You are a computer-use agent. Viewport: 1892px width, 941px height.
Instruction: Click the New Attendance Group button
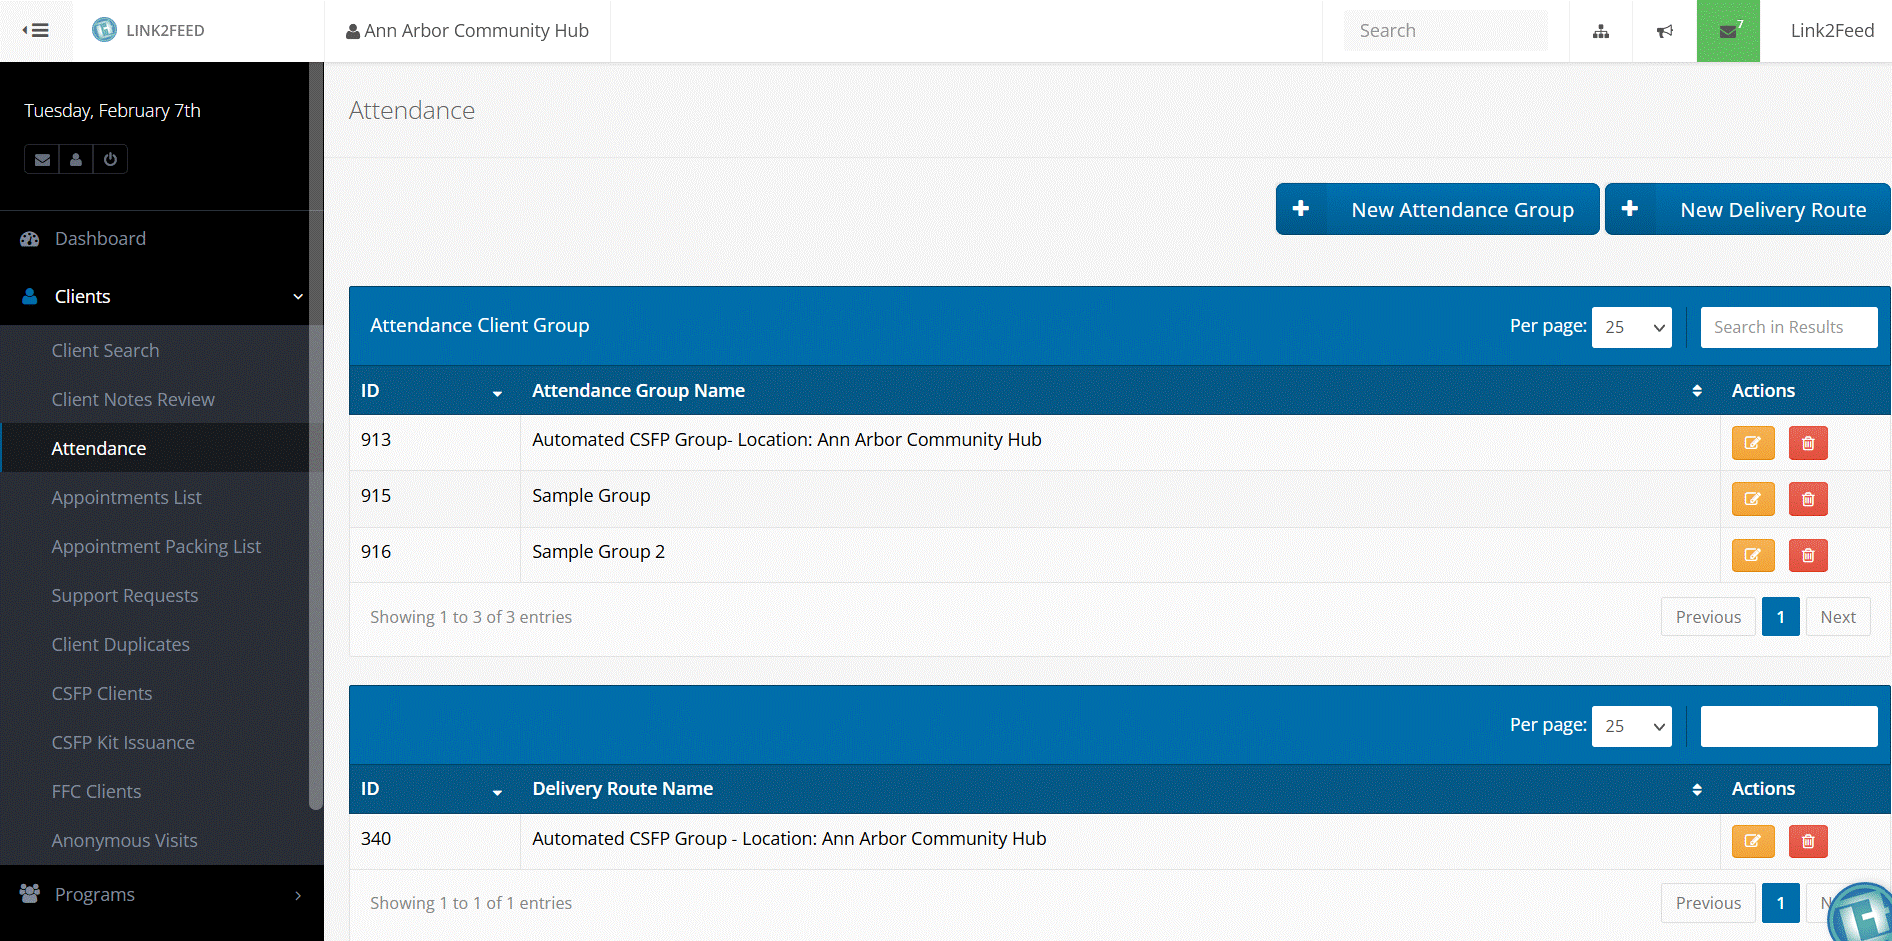pyautogui.click(x=1437, y=209)
